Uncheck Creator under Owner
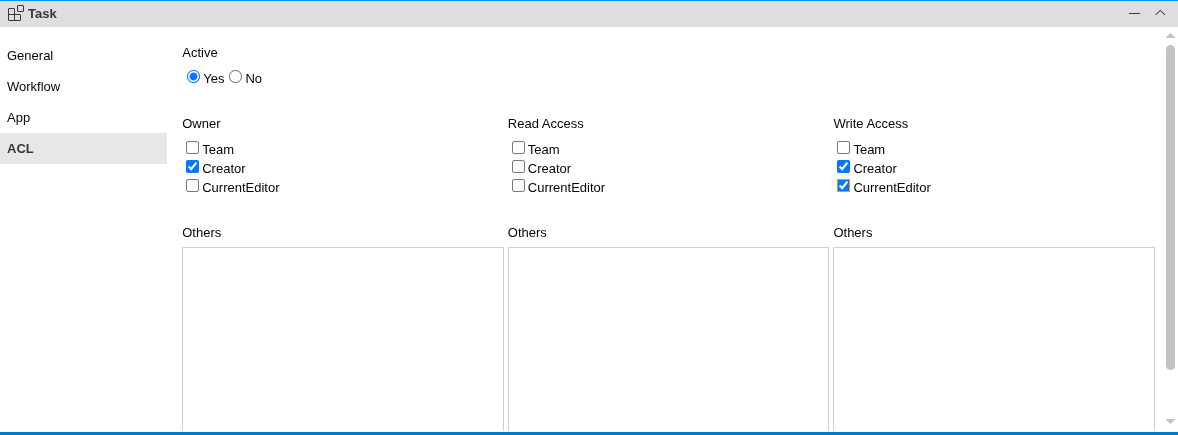The height and width of the screenshot is (435, 1178). 193,167
